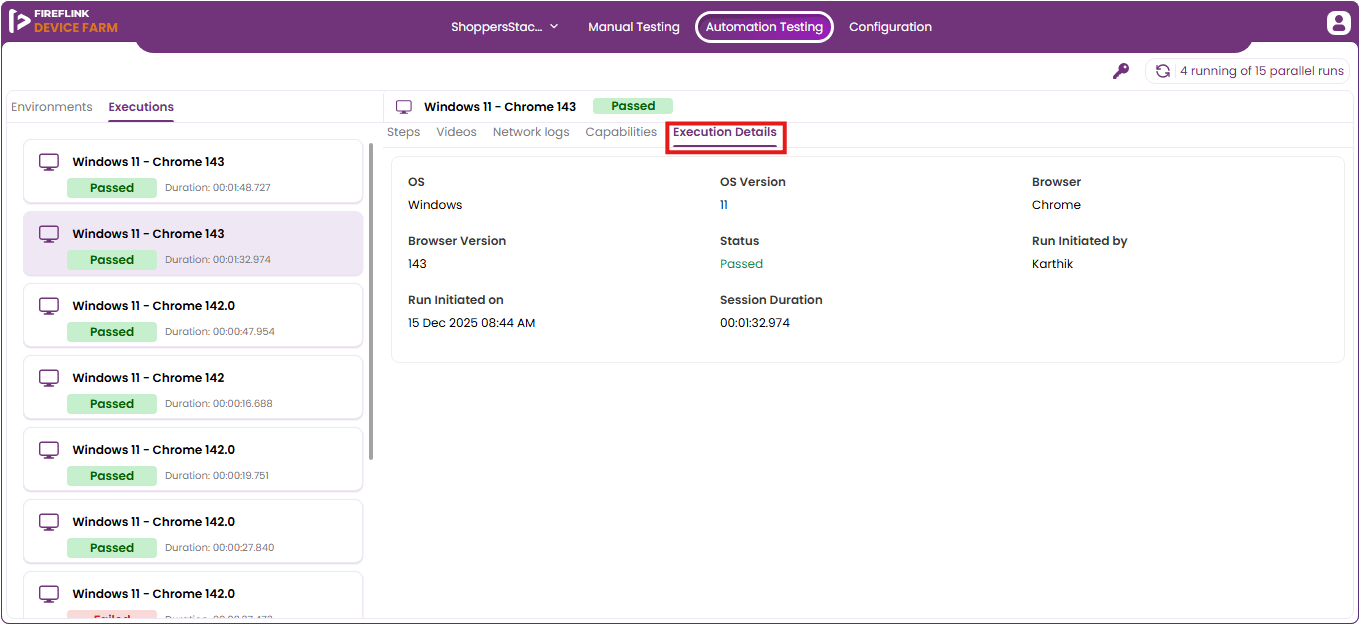
Task: Click the green Passed value under Status
Action: click(x=741, y=264)
